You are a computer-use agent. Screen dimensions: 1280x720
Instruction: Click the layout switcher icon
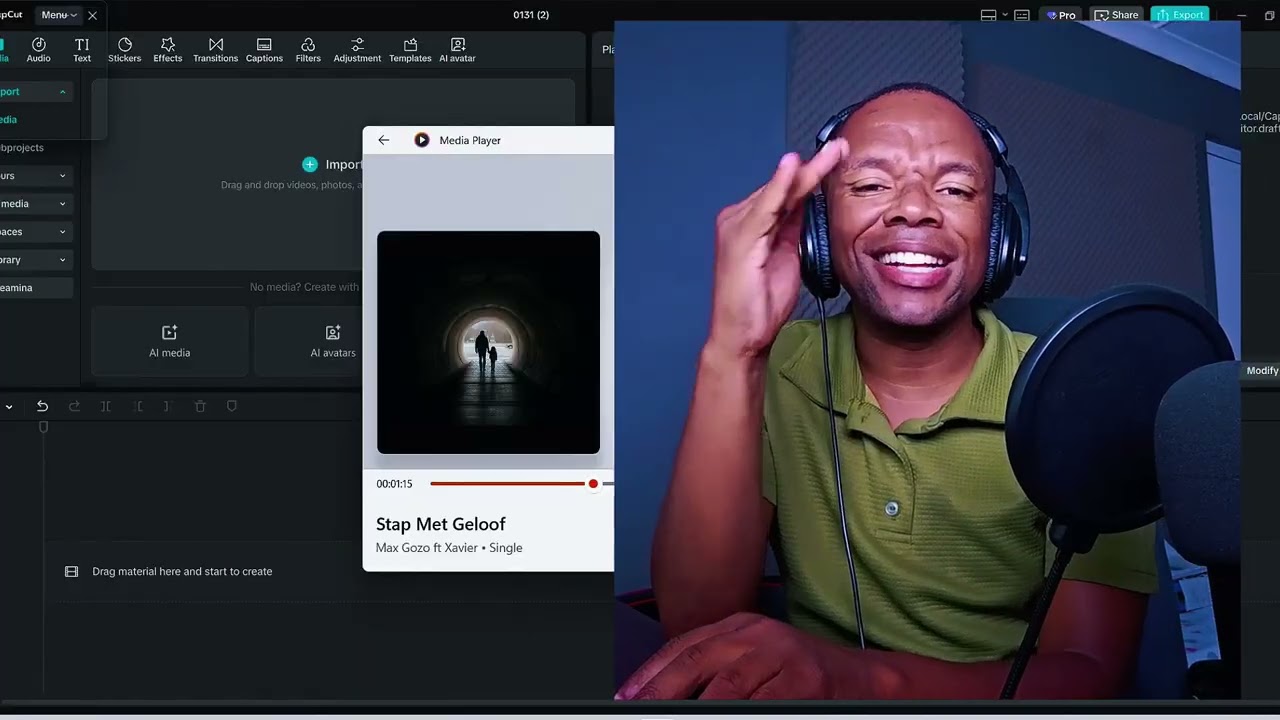pos(988,15)
